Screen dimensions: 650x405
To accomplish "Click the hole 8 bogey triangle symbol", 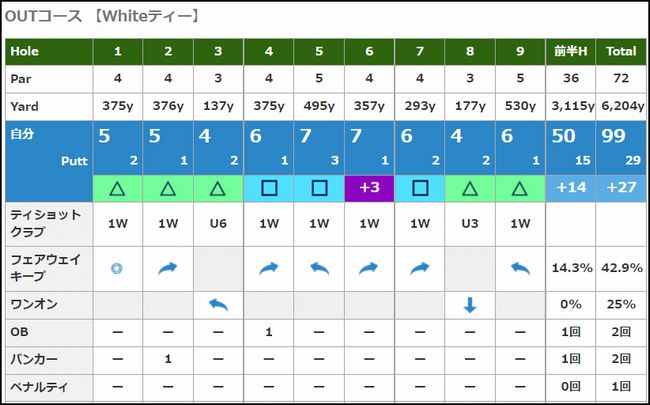I will [470, 187].
